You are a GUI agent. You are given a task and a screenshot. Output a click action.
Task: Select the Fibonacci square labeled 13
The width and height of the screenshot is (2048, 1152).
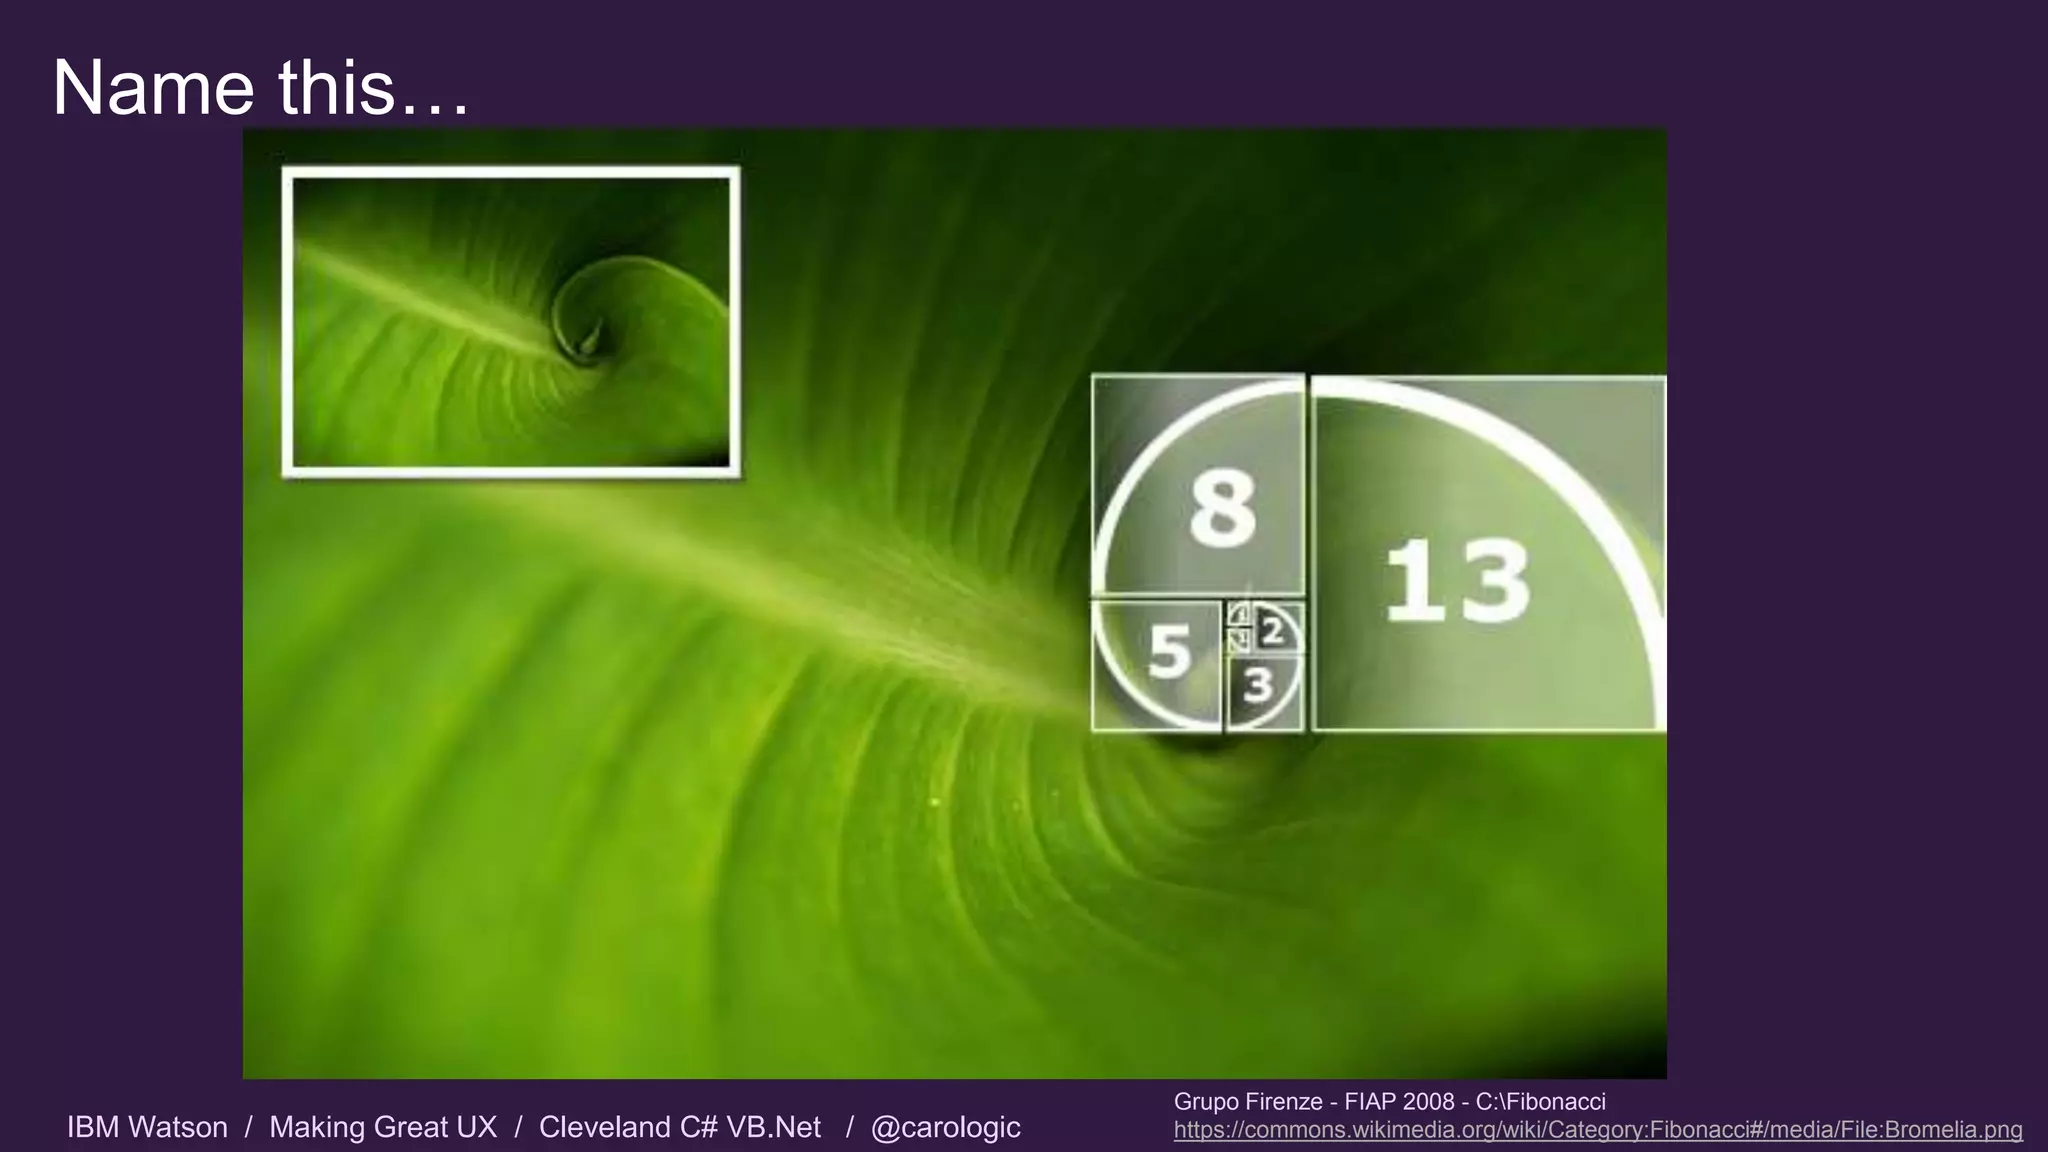1488,553
